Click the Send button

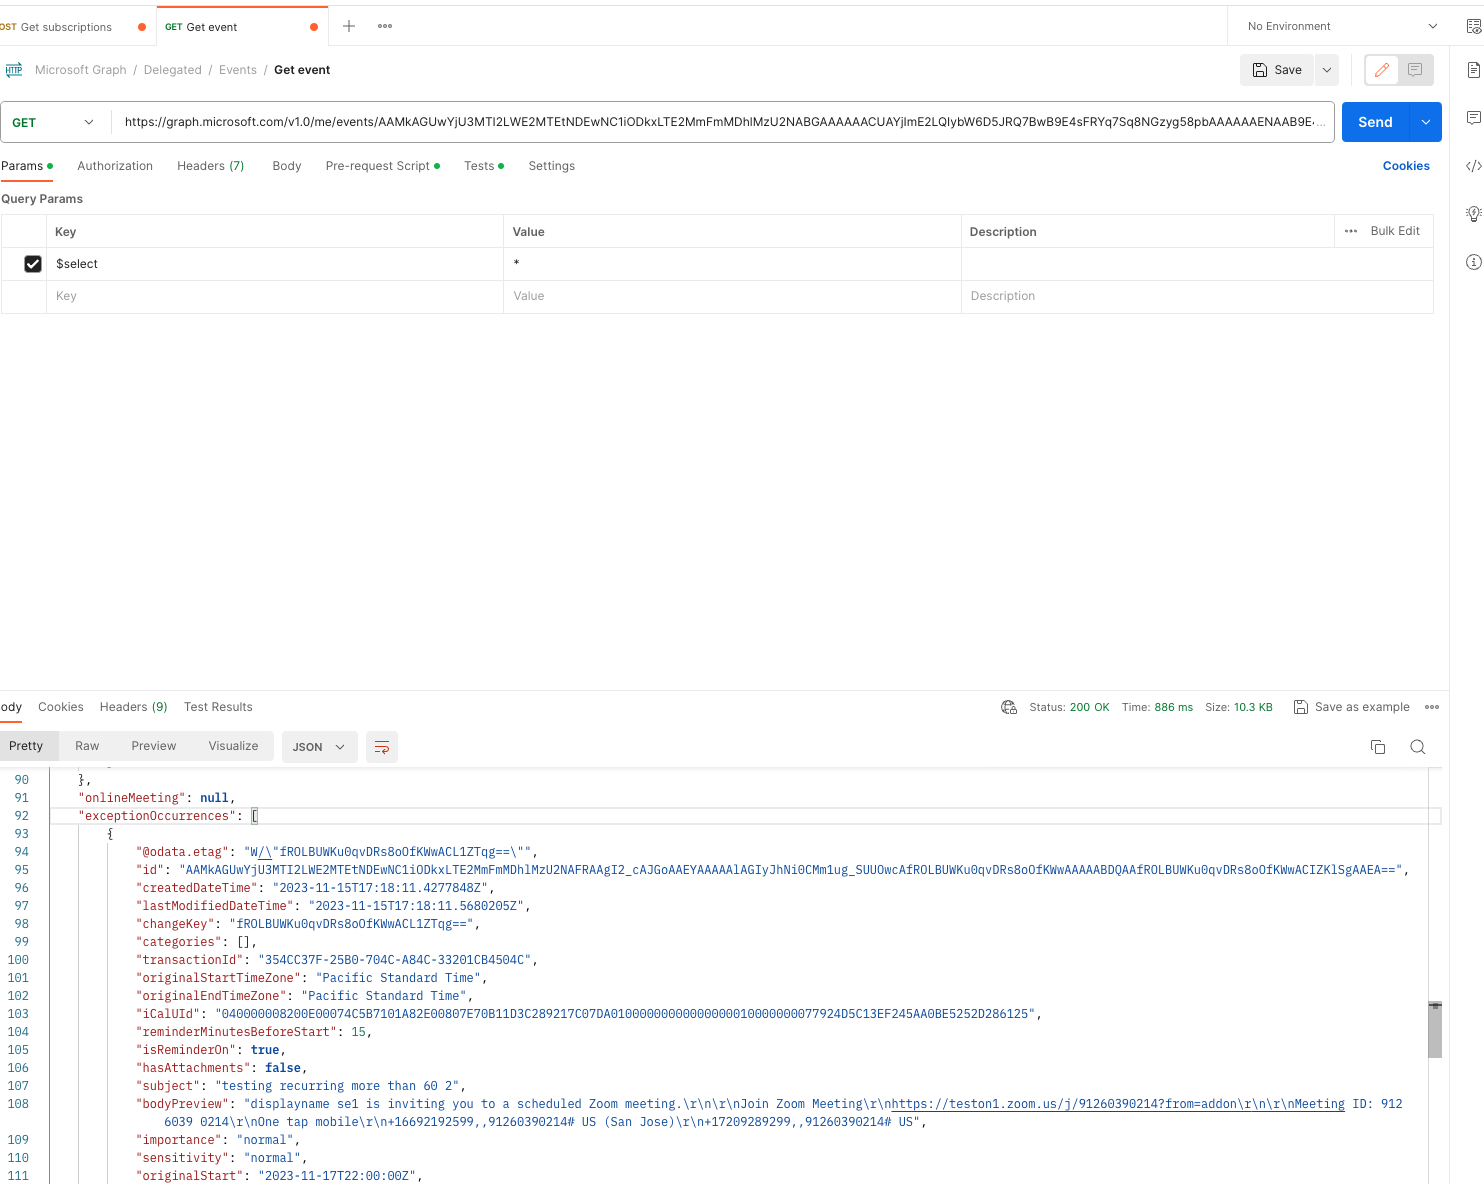click(1374, 122)
